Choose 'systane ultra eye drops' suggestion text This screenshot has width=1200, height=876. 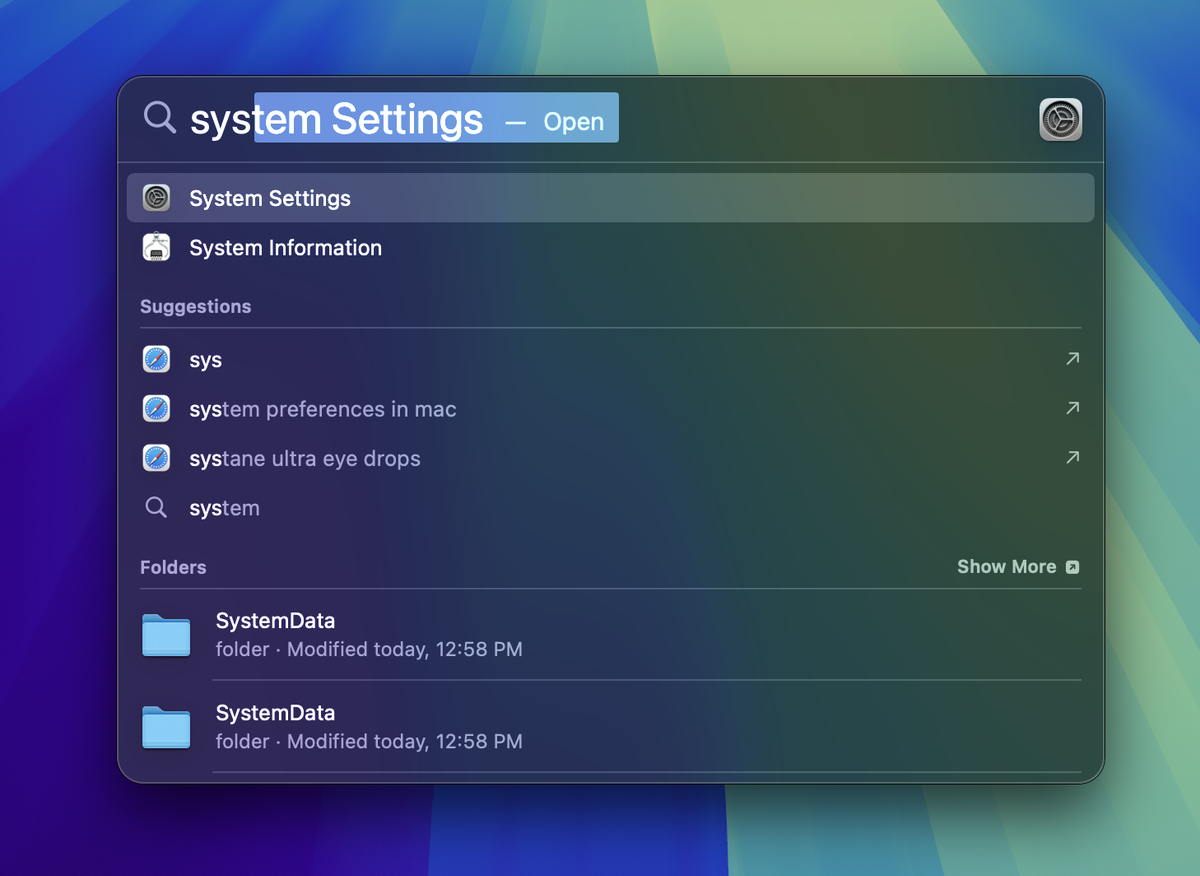pyautogui.click(x=305, y=459)
